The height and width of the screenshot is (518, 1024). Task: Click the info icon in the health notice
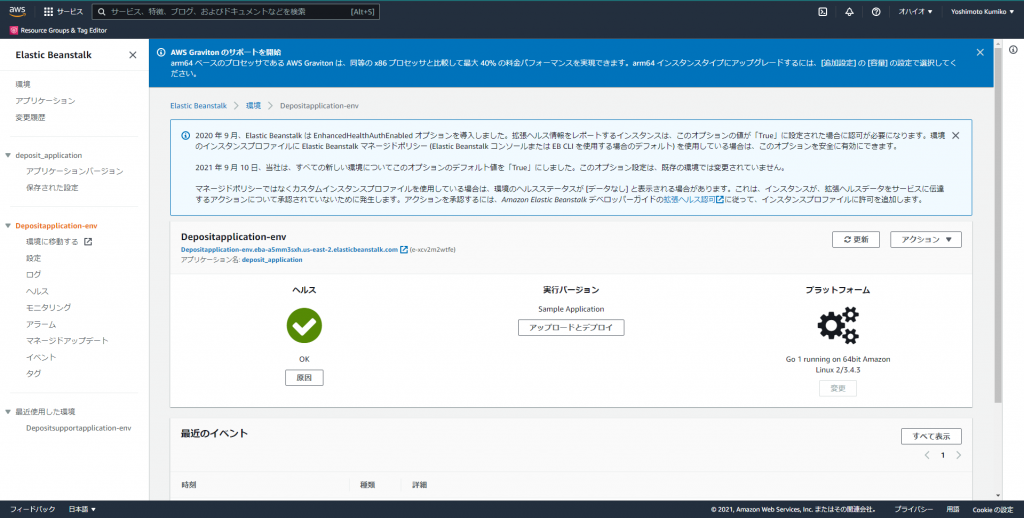[185, 136]
